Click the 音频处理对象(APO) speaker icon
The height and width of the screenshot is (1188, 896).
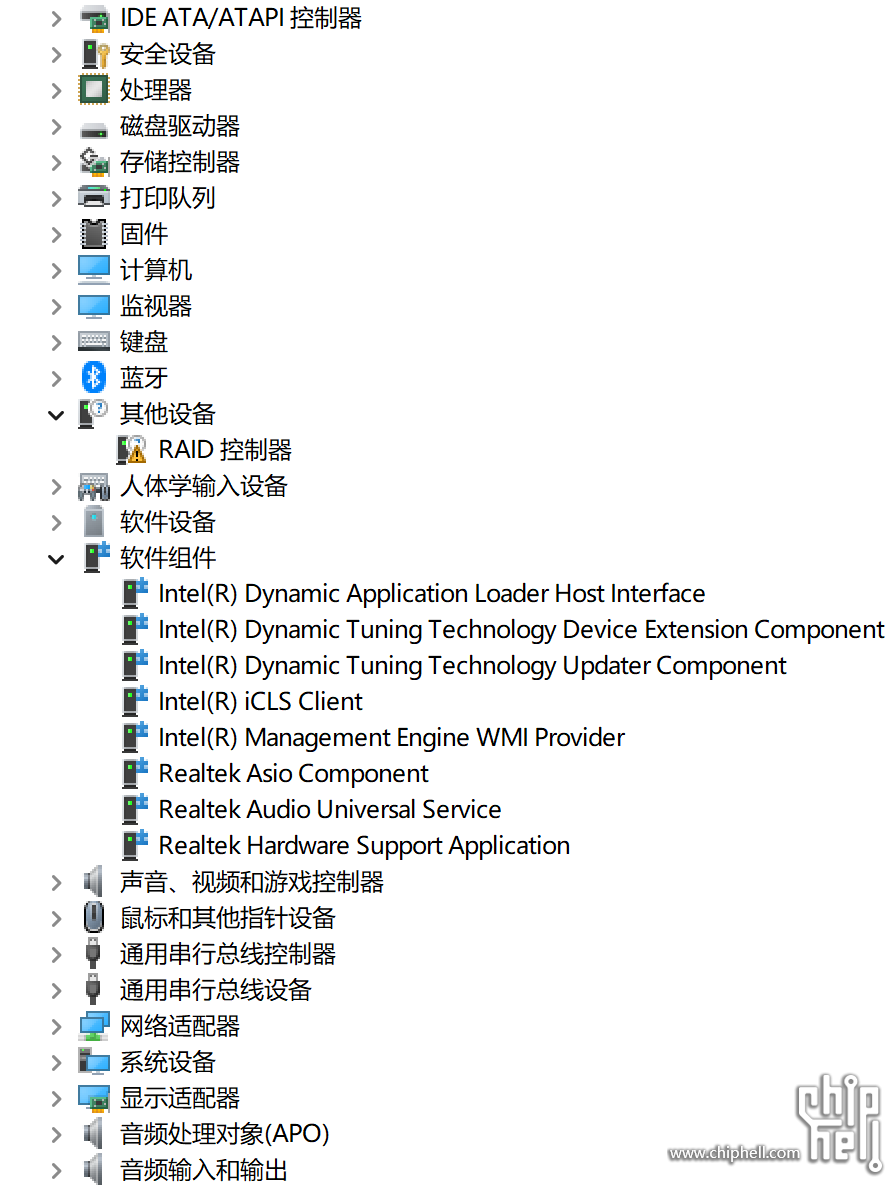pyautogui.click(x=92, y=1133)
